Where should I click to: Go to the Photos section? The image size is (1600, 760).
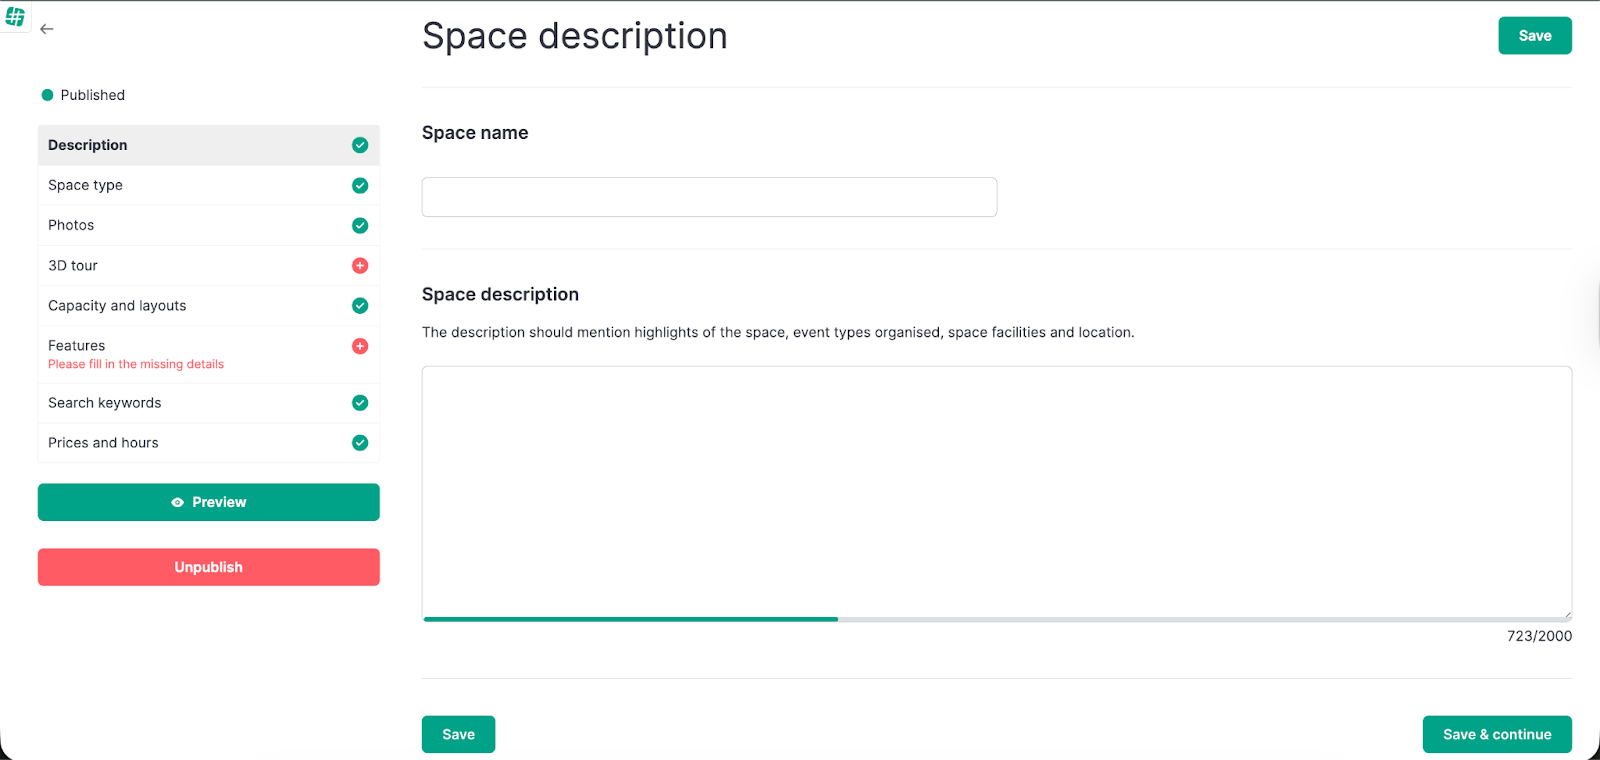pos(71,226)
